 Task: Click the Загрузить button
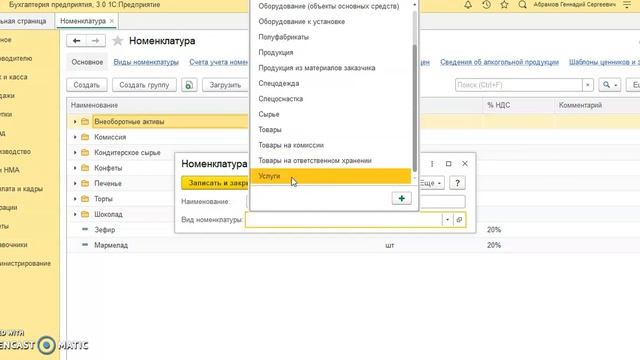[x=225, y=85]
